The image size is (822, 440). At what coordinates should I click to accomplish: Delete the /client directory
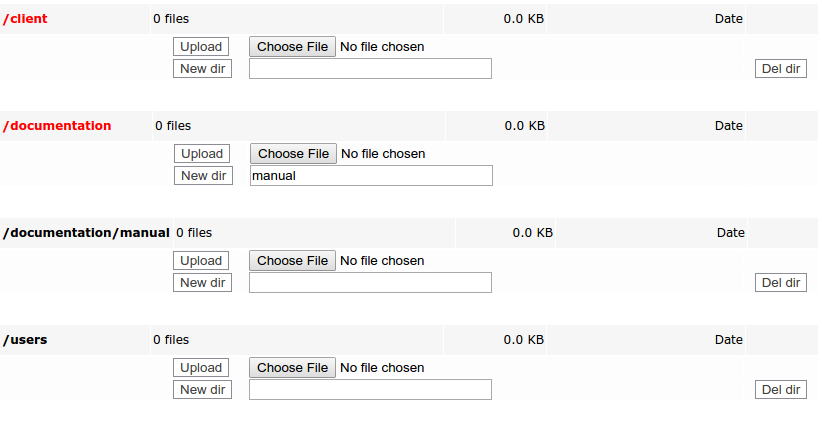click(x=780, y=68)
